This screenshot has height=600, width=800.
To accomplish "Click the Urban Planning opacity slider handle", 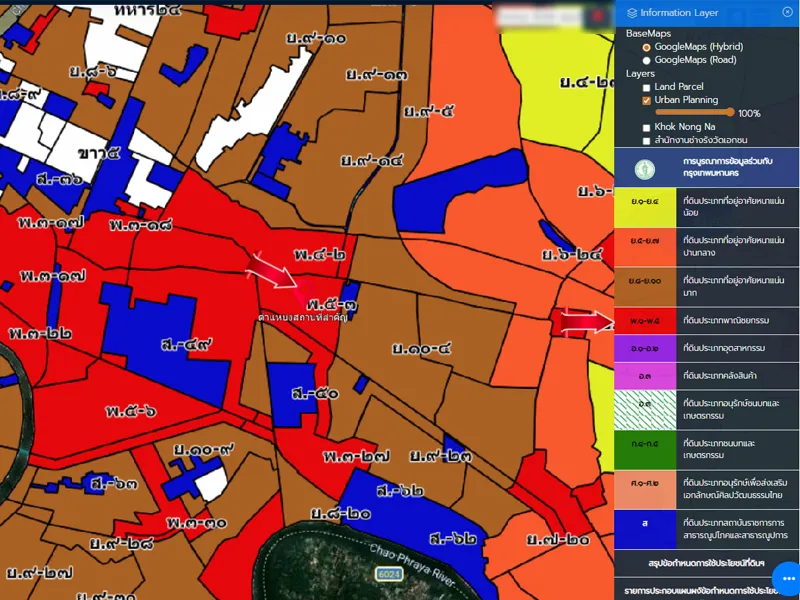I will point(731,113).
